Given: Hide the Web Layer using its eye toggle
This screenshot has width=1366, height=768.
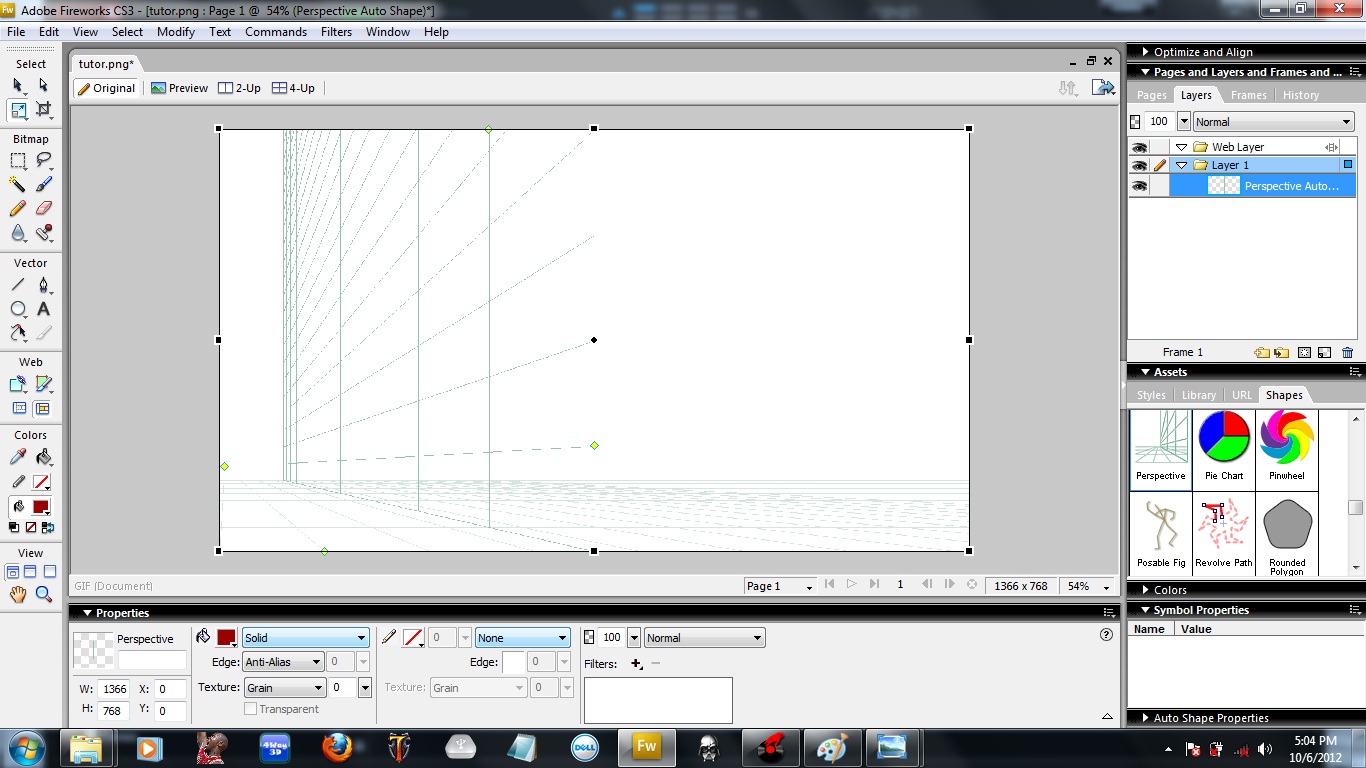Looking at the screenshot, I should click(x=1137, y=146).
